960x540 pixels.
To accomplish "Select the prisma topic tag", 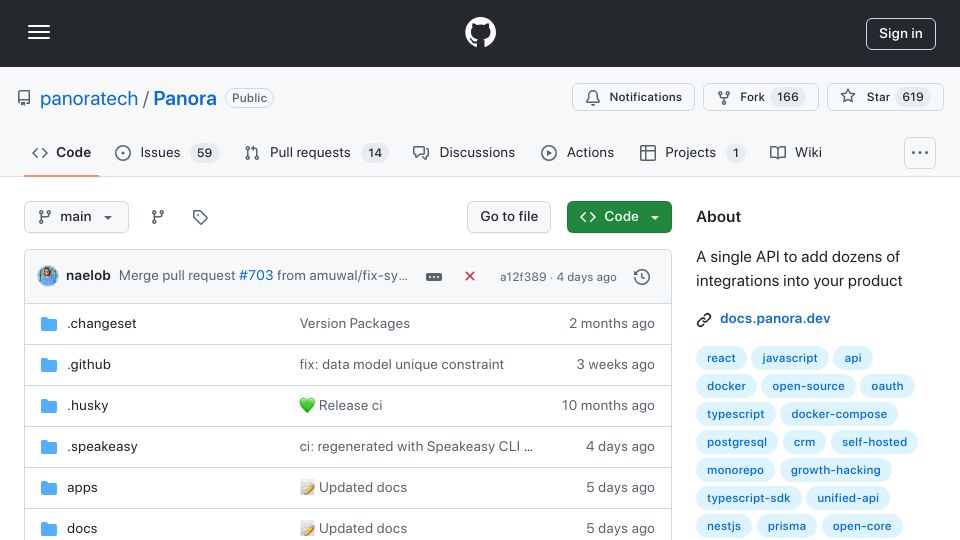I will 787,527.
